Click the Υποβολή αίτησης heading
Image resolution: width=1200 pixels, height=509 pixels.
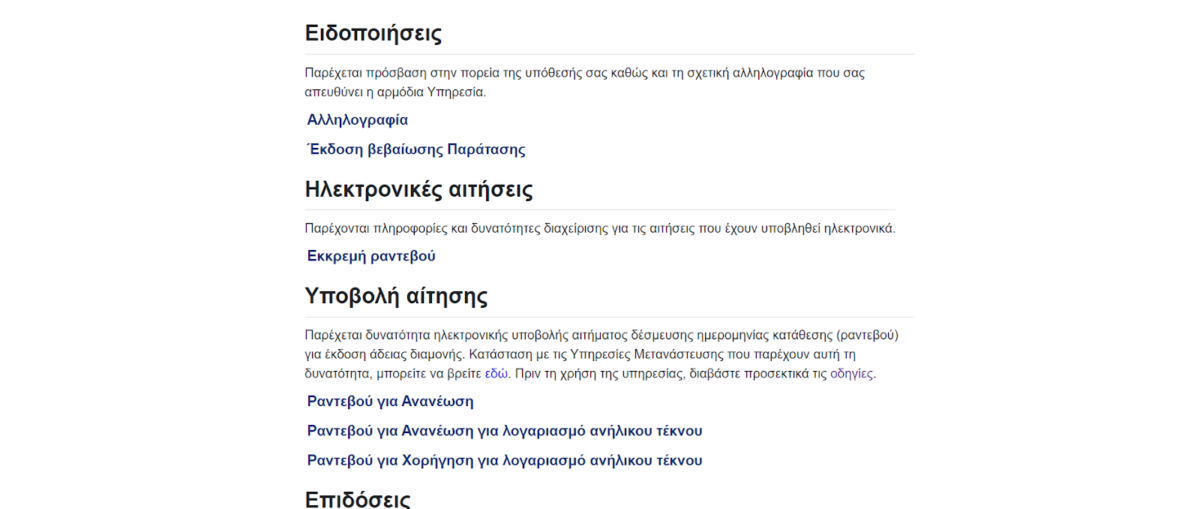[x=396, y=296]
